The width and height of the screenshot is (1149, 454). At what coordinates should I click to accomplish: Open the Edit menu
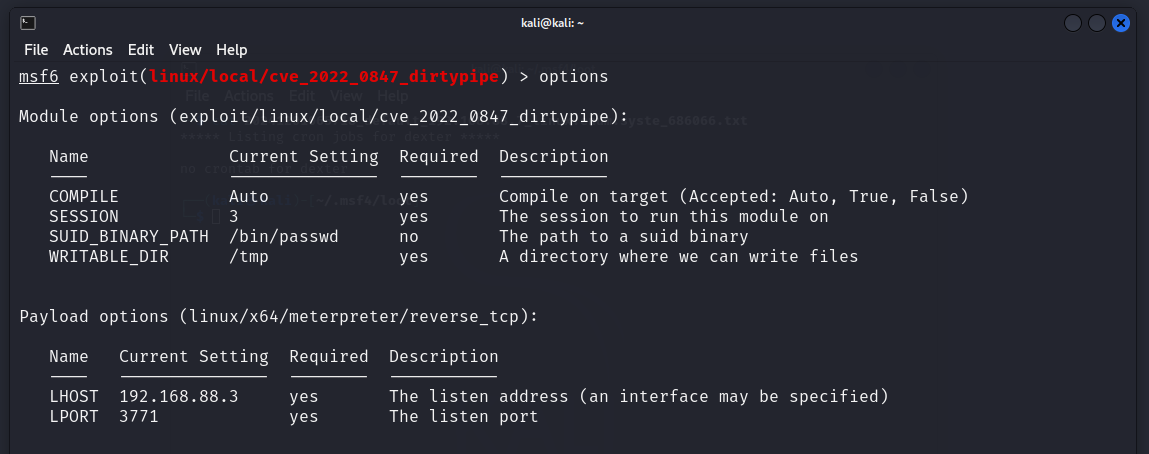(x=141, y=49)
